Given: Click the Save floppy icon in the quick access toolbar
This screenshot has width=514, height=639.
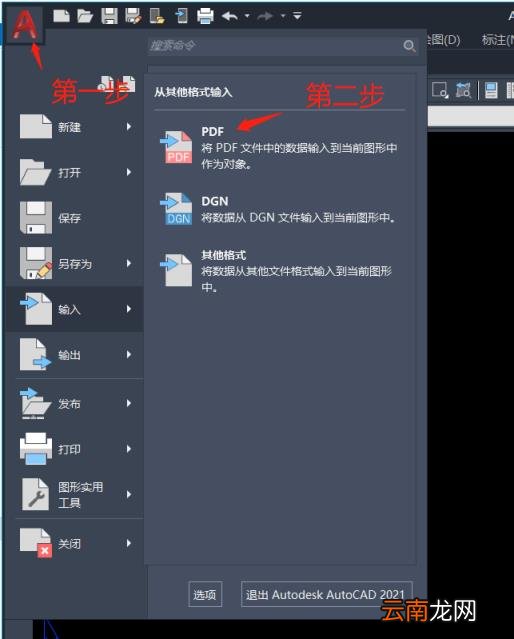Looking at the screenshot, I should click(109, 16).
